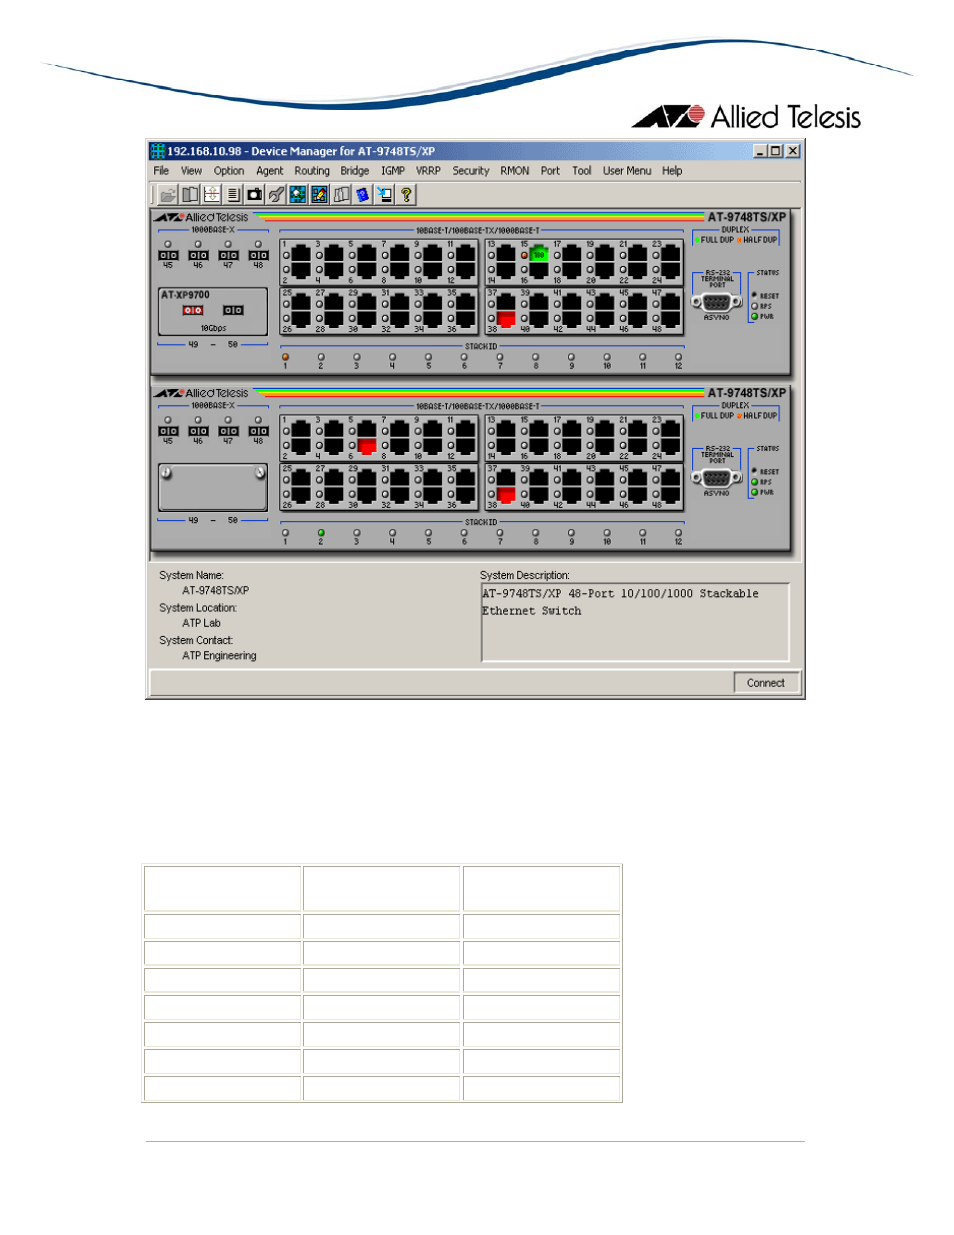Click the yellow question mark help icon
954x1235 pixels.
(x=407, y=195)
